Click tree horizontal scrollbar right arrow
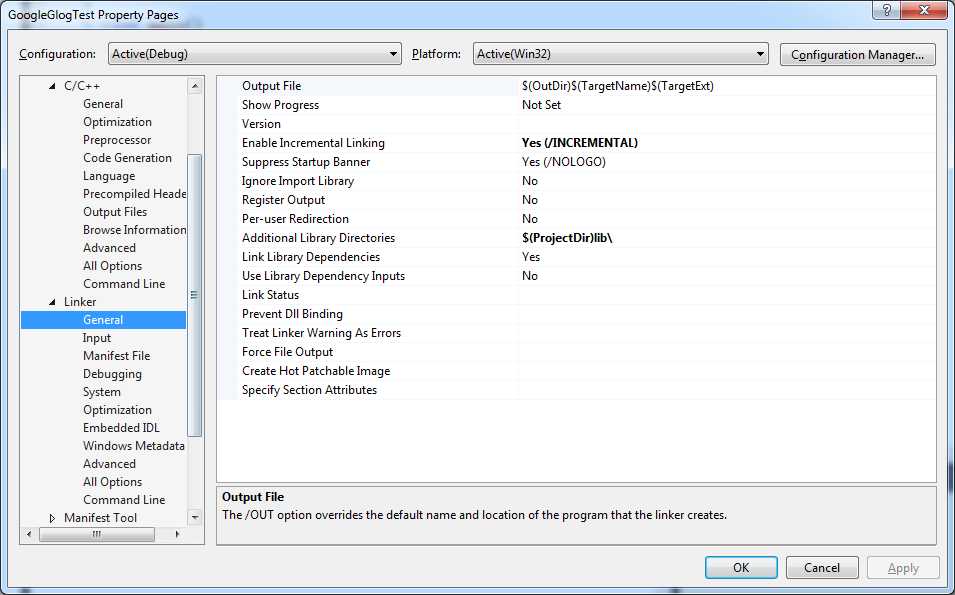 coord(177,534)
